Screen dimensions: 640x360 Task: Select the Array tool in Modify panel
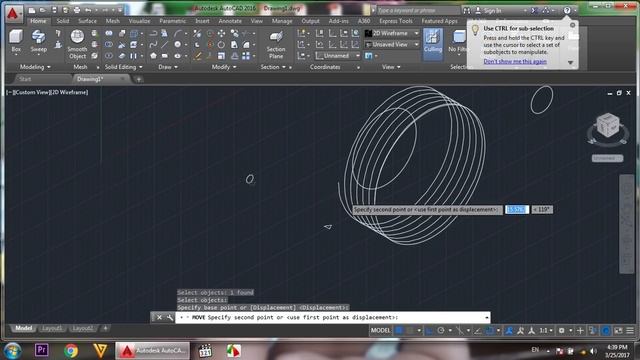(x=246, y=56)
